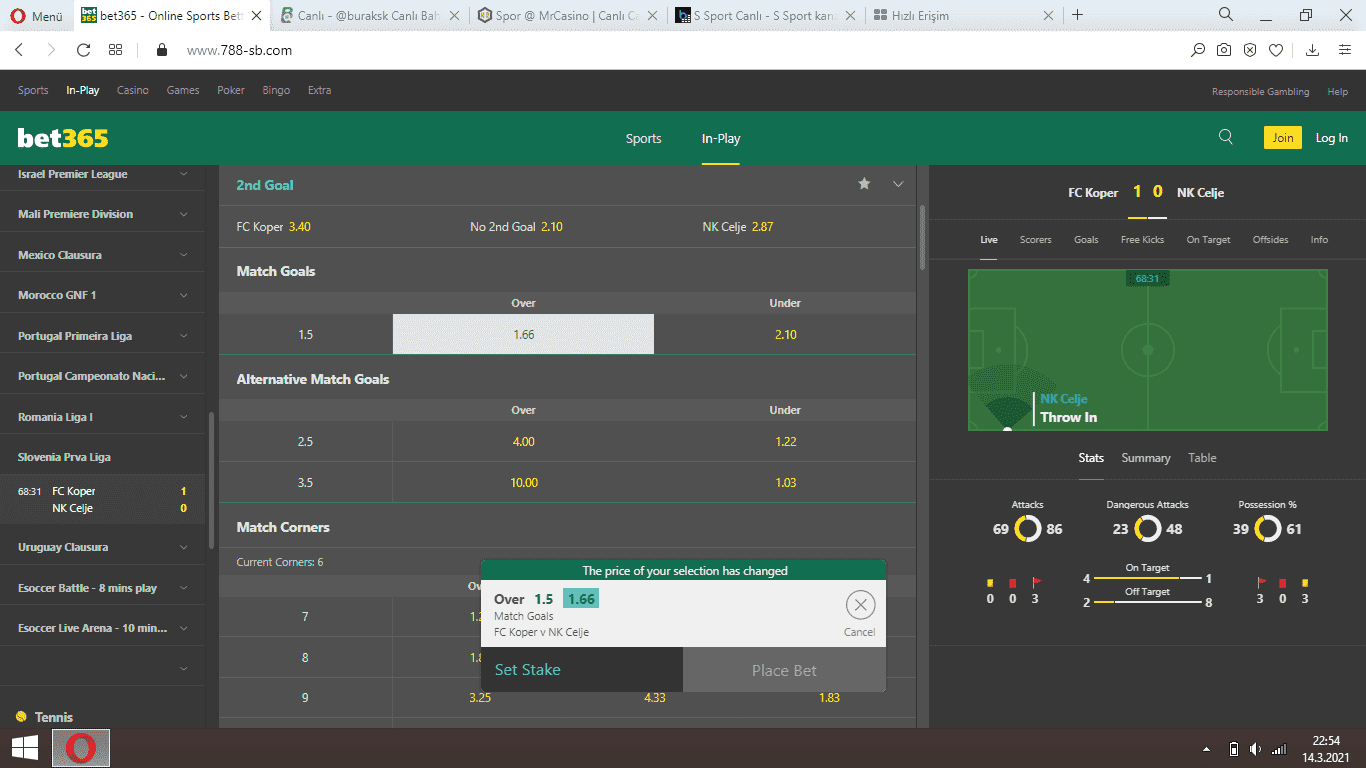The height and width of the screenshot is (768, 1366).
Task: Open Bingo from top menu
Action: point(276,90)
